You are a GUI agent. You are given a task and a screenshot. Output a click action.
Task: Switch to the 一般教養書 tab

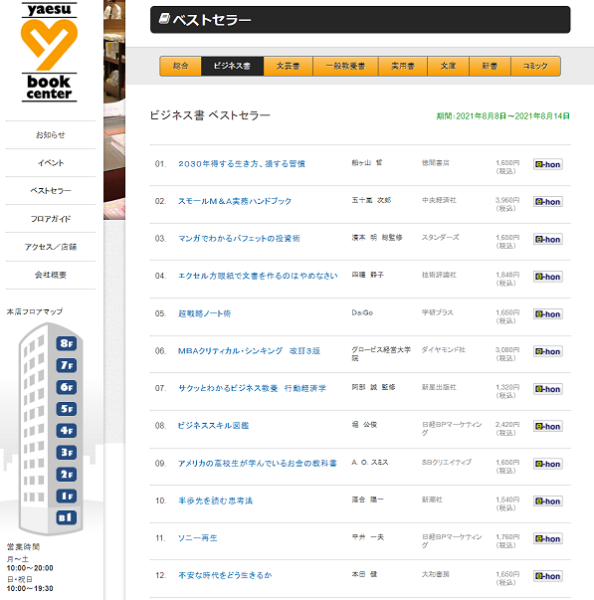click(x=346, y=66)
